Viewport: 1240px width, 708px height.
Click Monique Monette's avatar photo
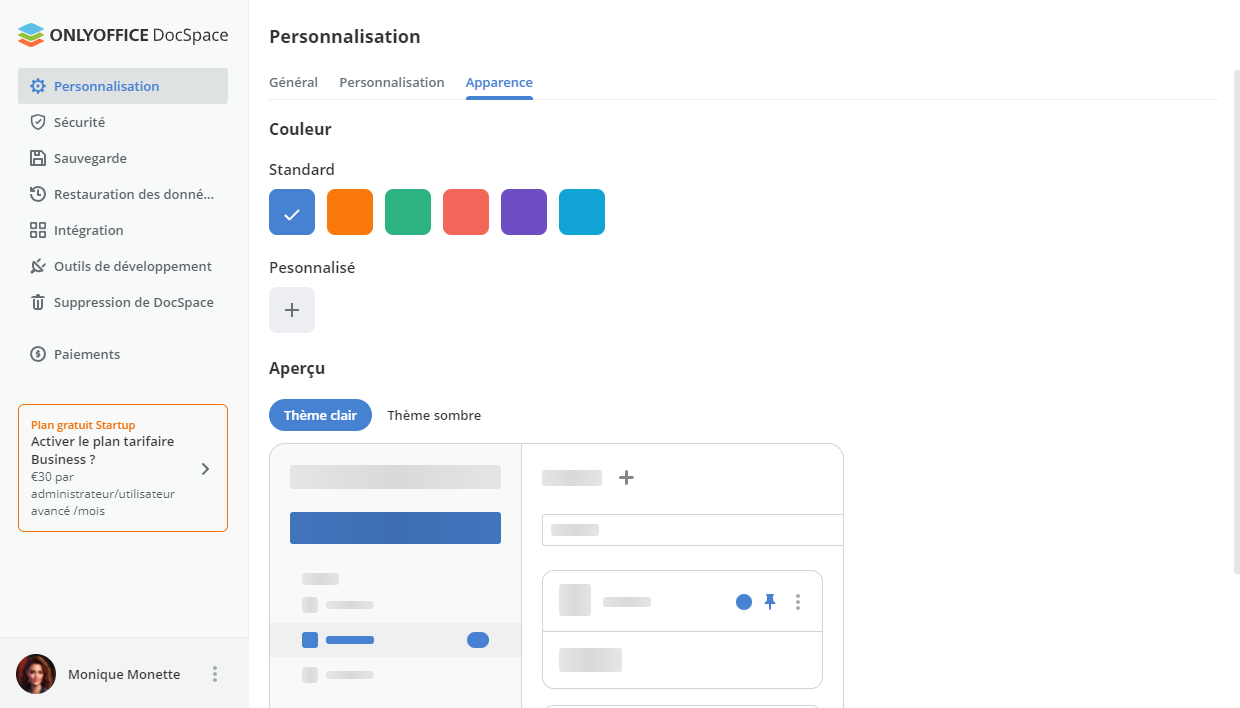coord(36,674)
